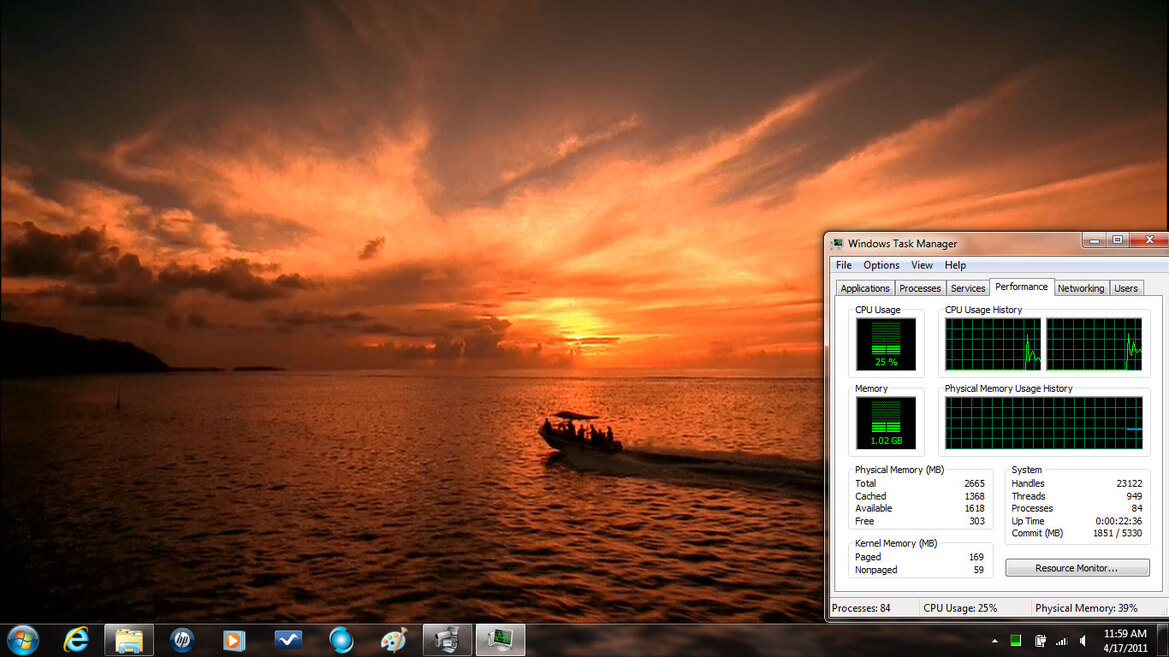Click the Show Desktop button at taskbar end
Image resolution: width=1169 pixels, height=657 pixels.
click(x=1163, y=640)
